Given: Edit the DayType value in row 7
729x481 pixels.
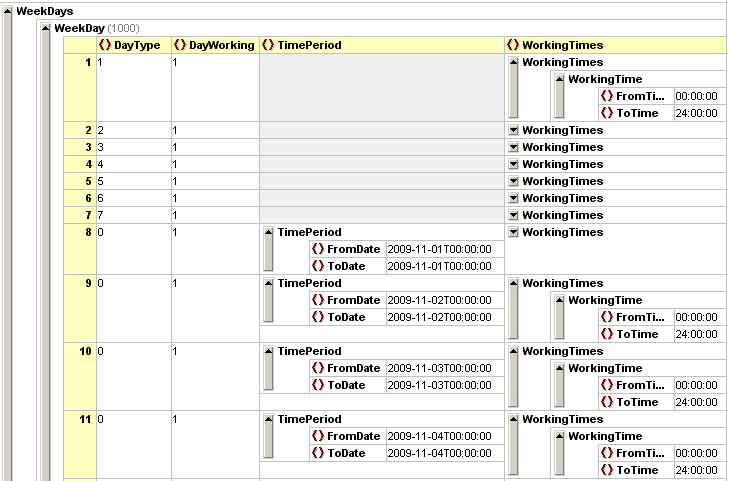Looking at the screenshot, I should tap(133, 215).
